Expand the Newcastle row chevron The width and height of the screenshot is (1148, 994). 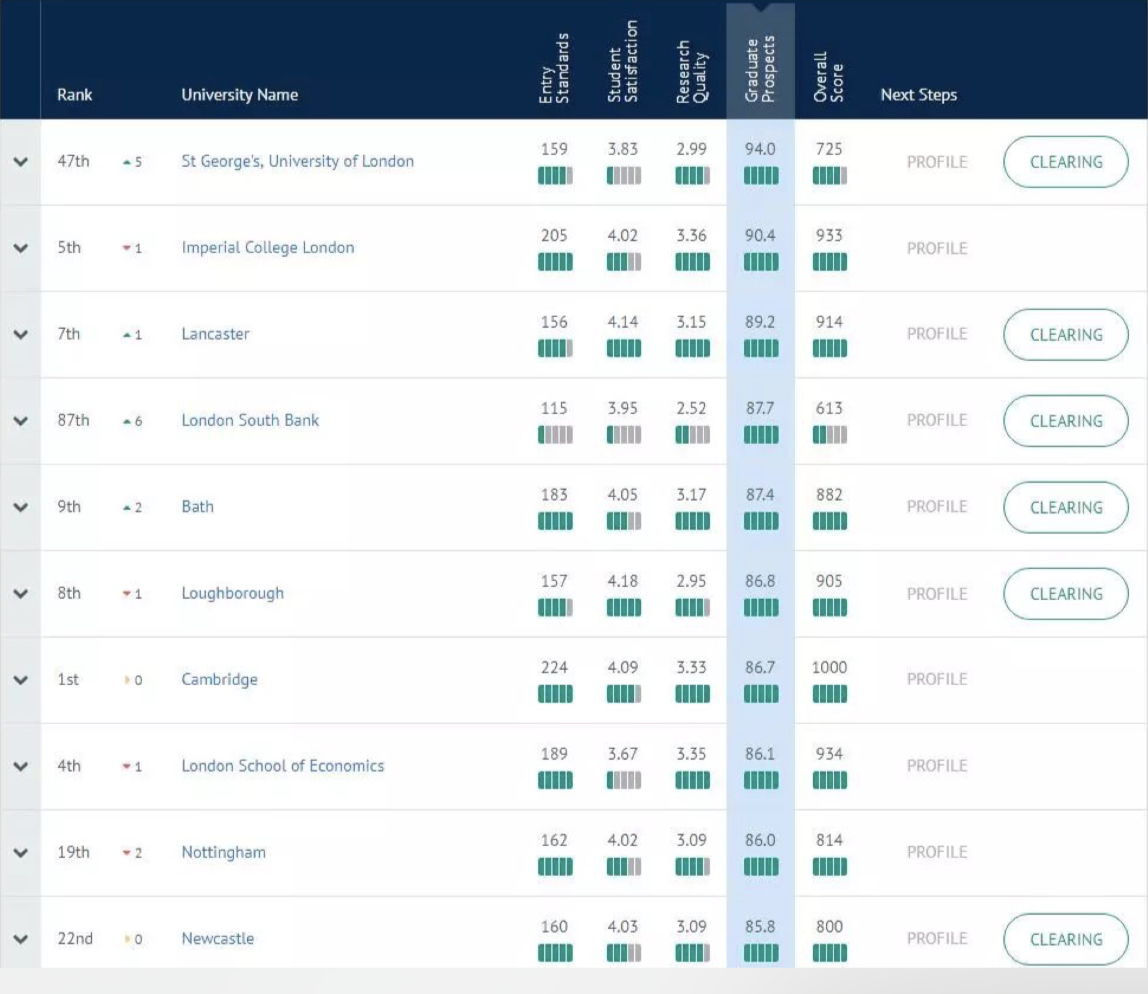(x=20, y=939)
